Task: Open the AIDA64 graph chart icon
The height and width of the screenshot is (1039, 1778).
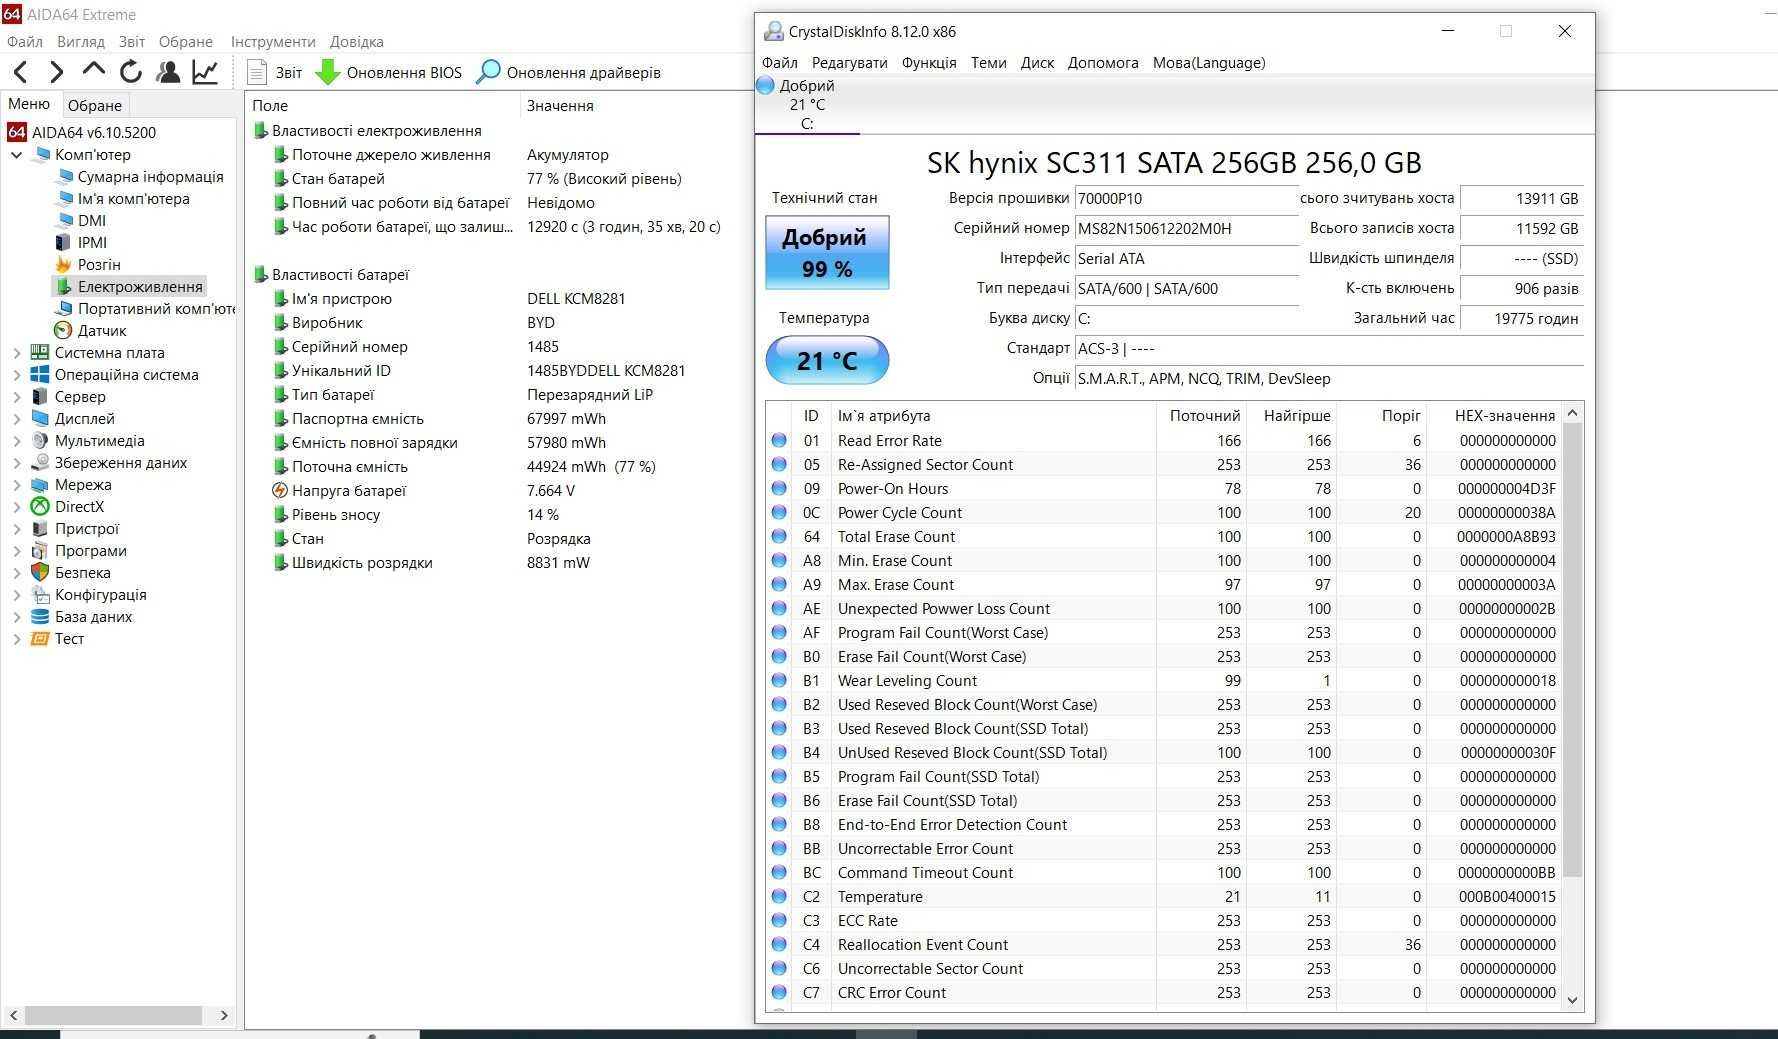Action: tap(206, 72)
